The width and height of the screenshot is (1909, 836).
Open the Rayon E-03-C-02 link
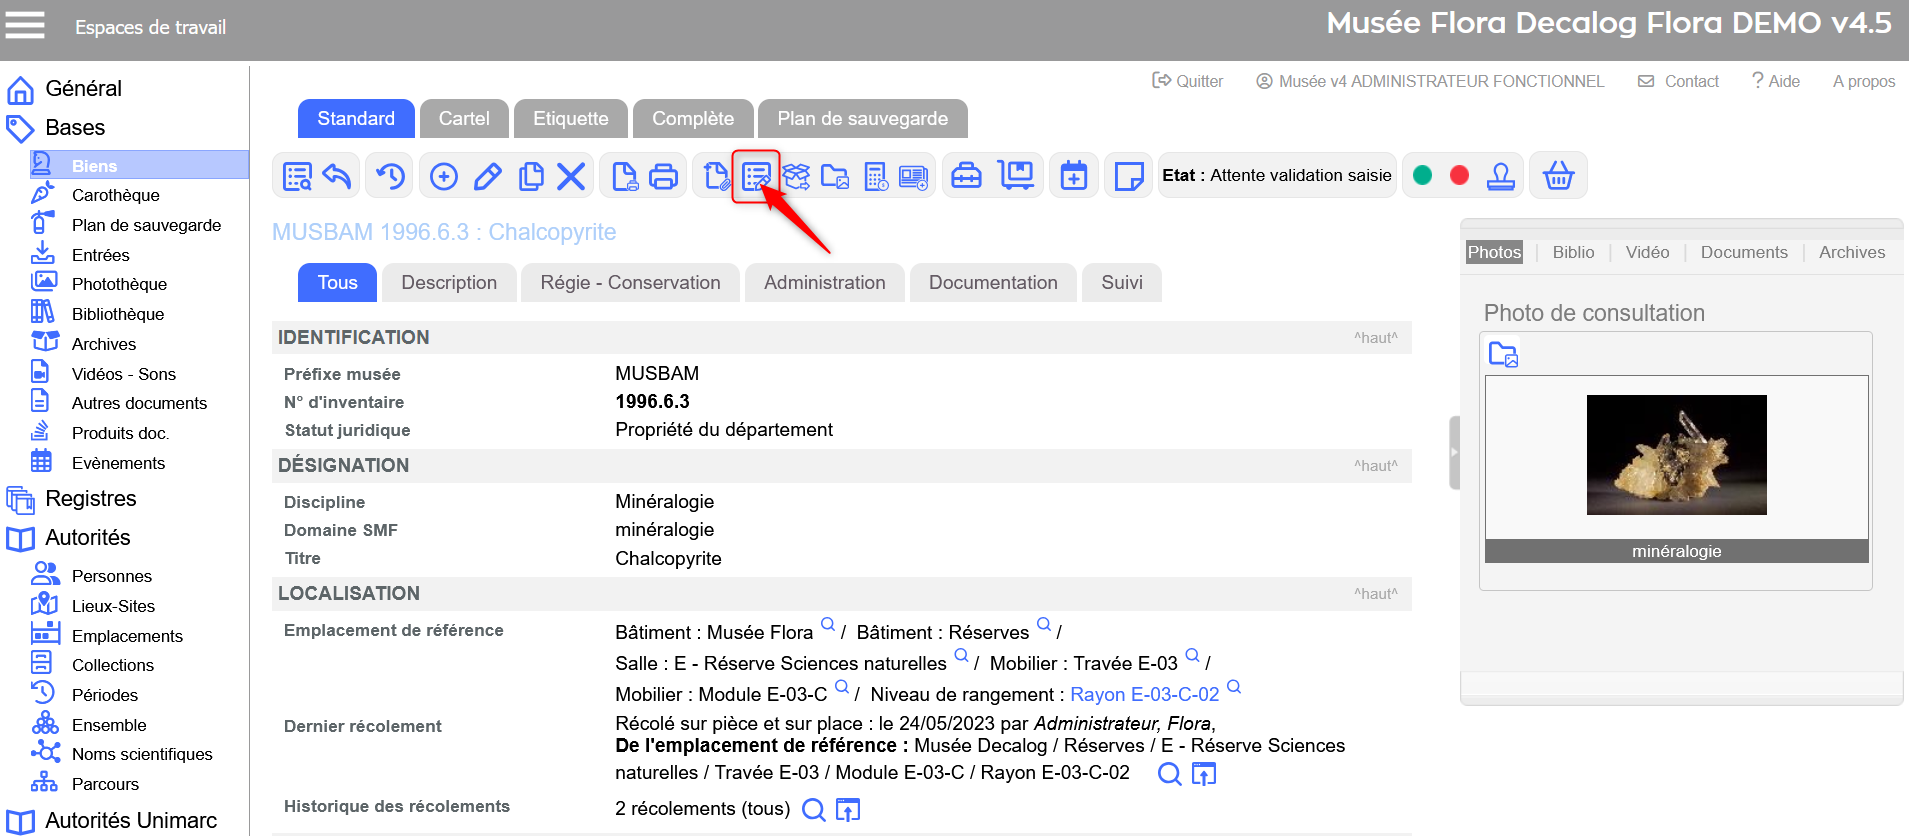pos(1144,695)
